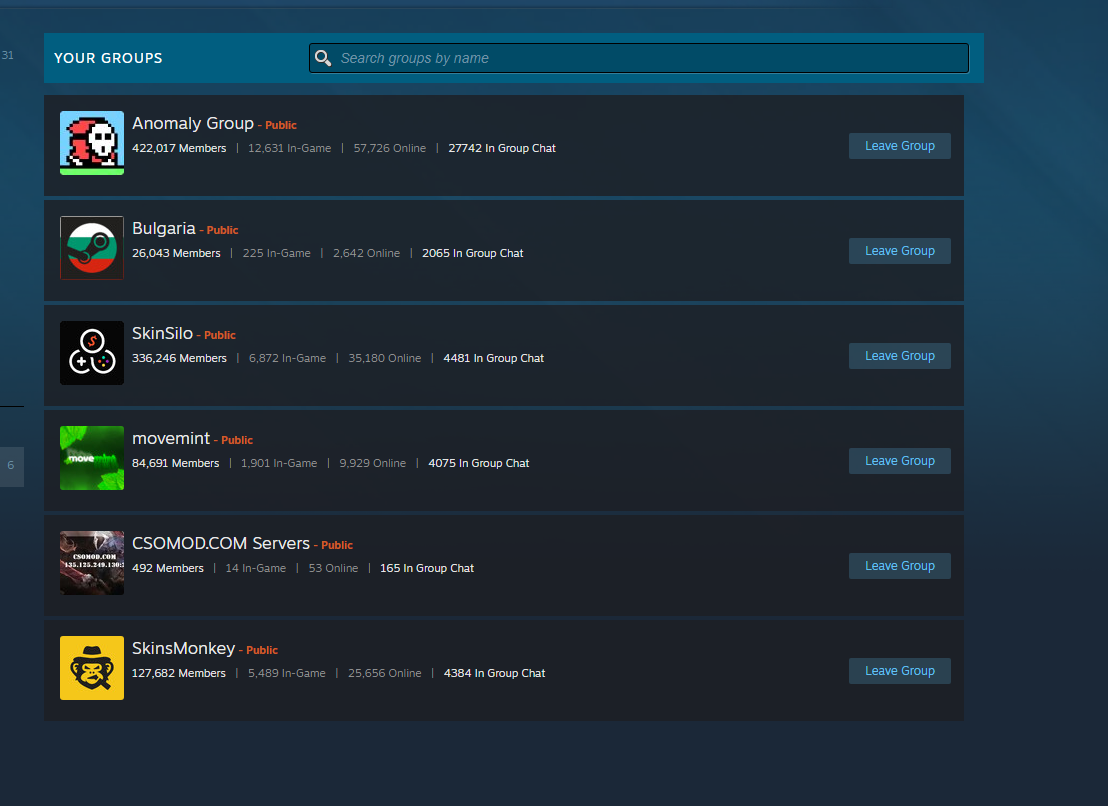
Task: Click the SkinsMonkey yellow monkey avatar
Action: (x=92, y=668)
